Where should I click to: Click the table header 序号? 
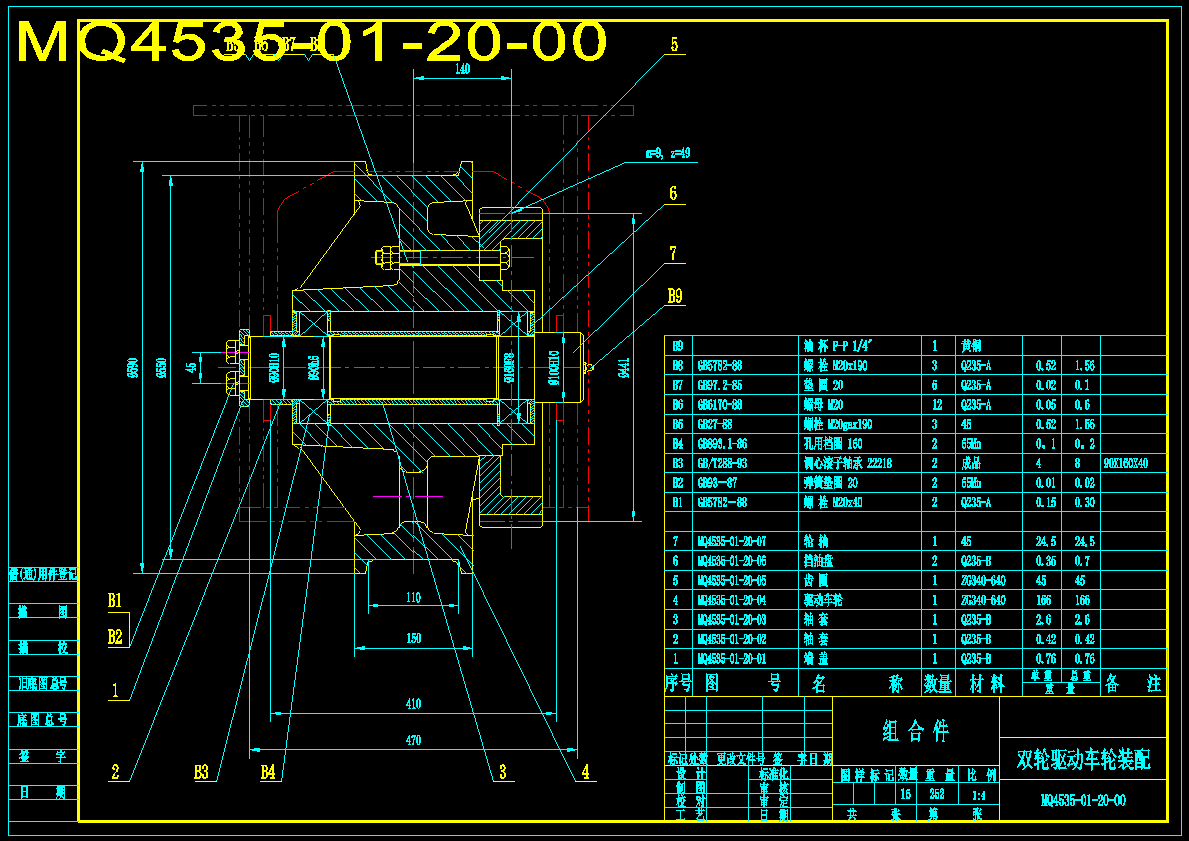click(679, 683)
